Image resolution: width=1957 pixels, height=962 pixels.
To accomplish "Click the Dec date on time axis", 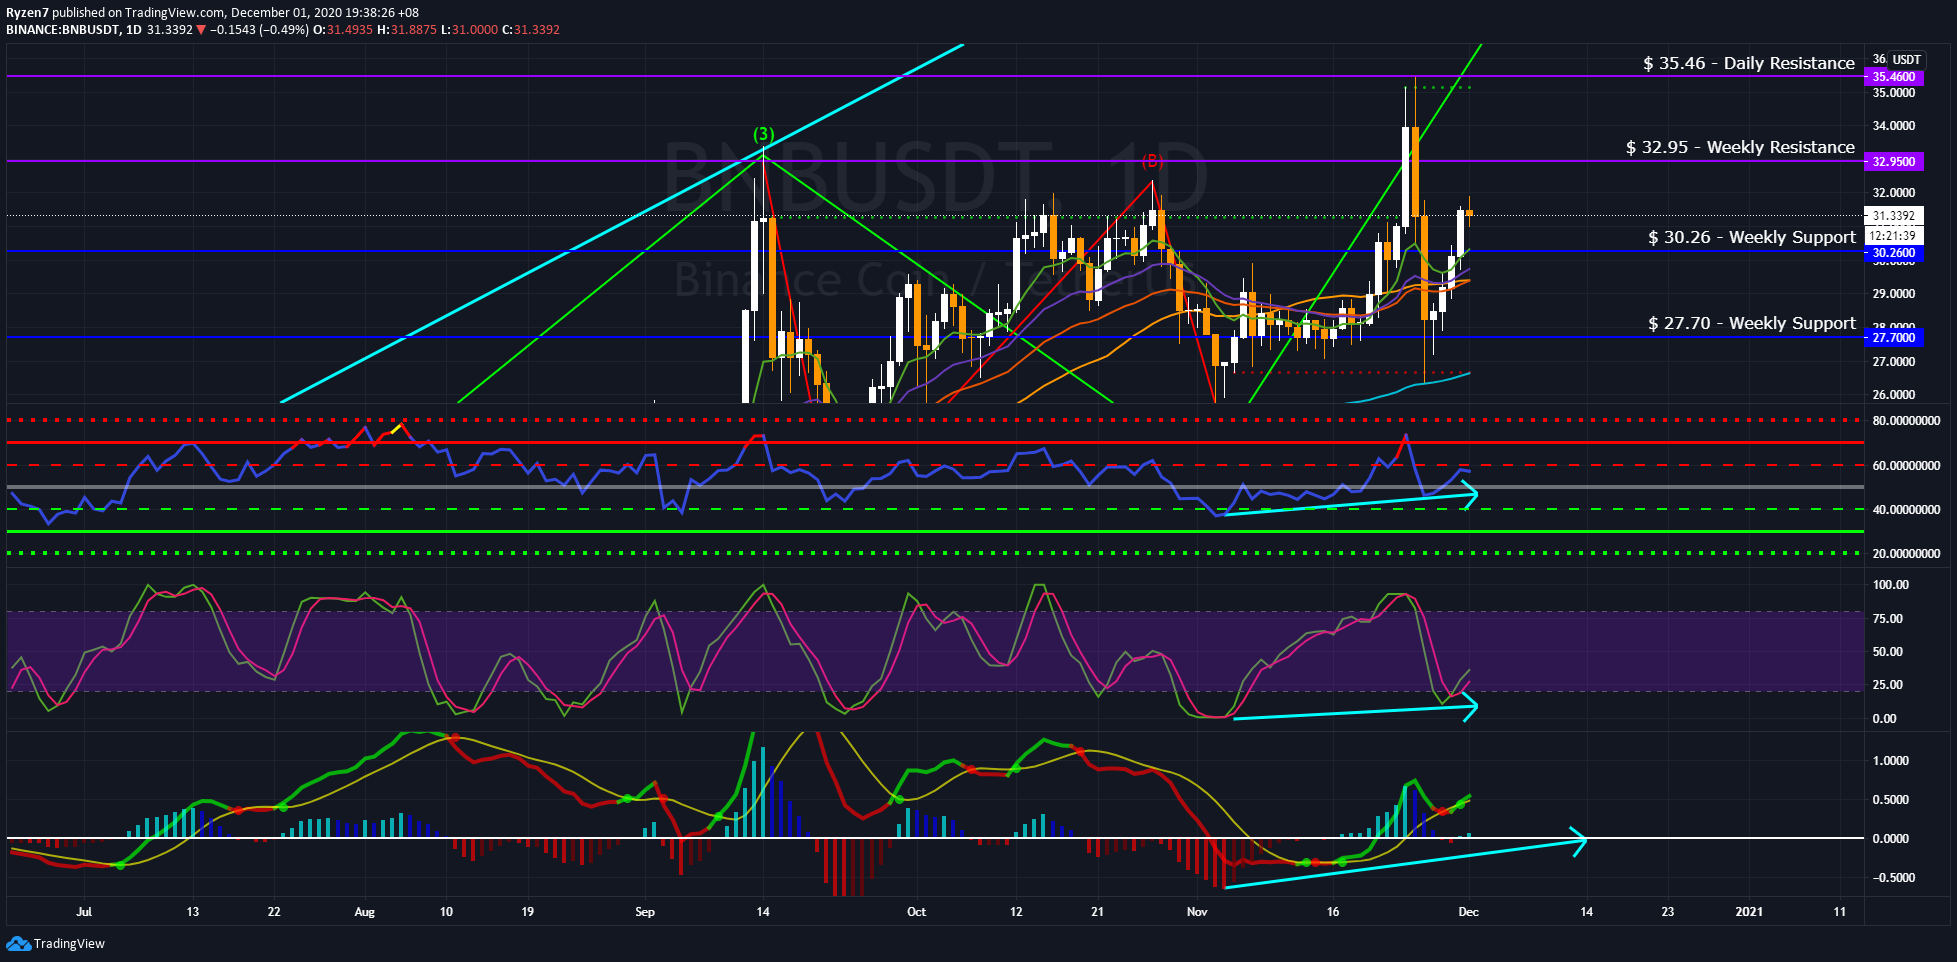I will tap(1469, 912).
